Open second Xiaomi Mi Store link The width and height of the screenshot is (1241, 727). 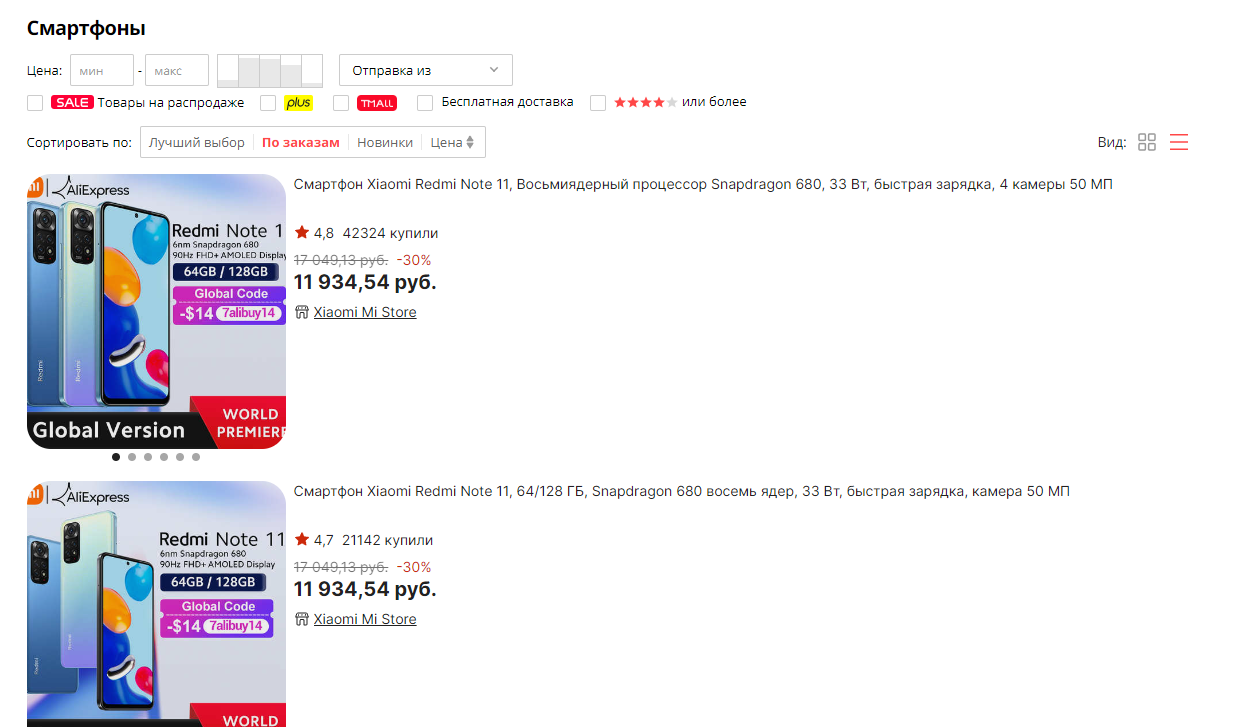pos(365,619)
